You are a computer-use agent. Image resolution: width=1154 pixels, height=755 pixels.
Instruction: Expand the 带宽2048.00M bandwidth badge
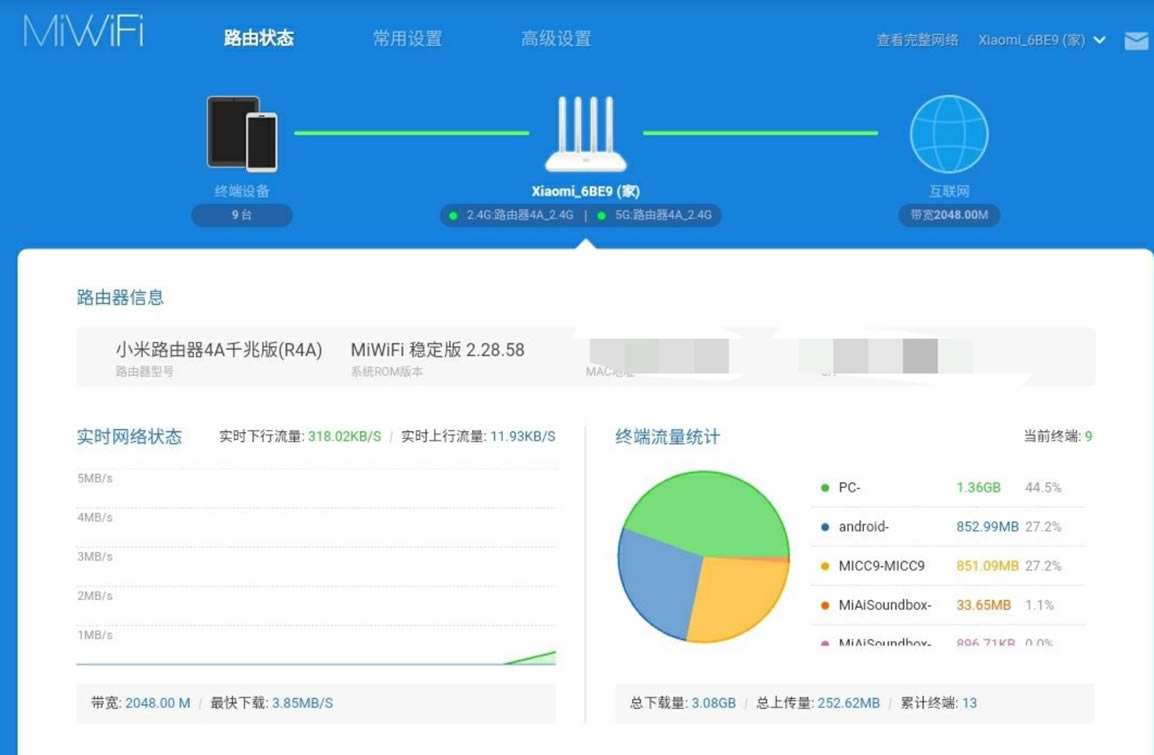pyautogui.click(x=947, y=215)
